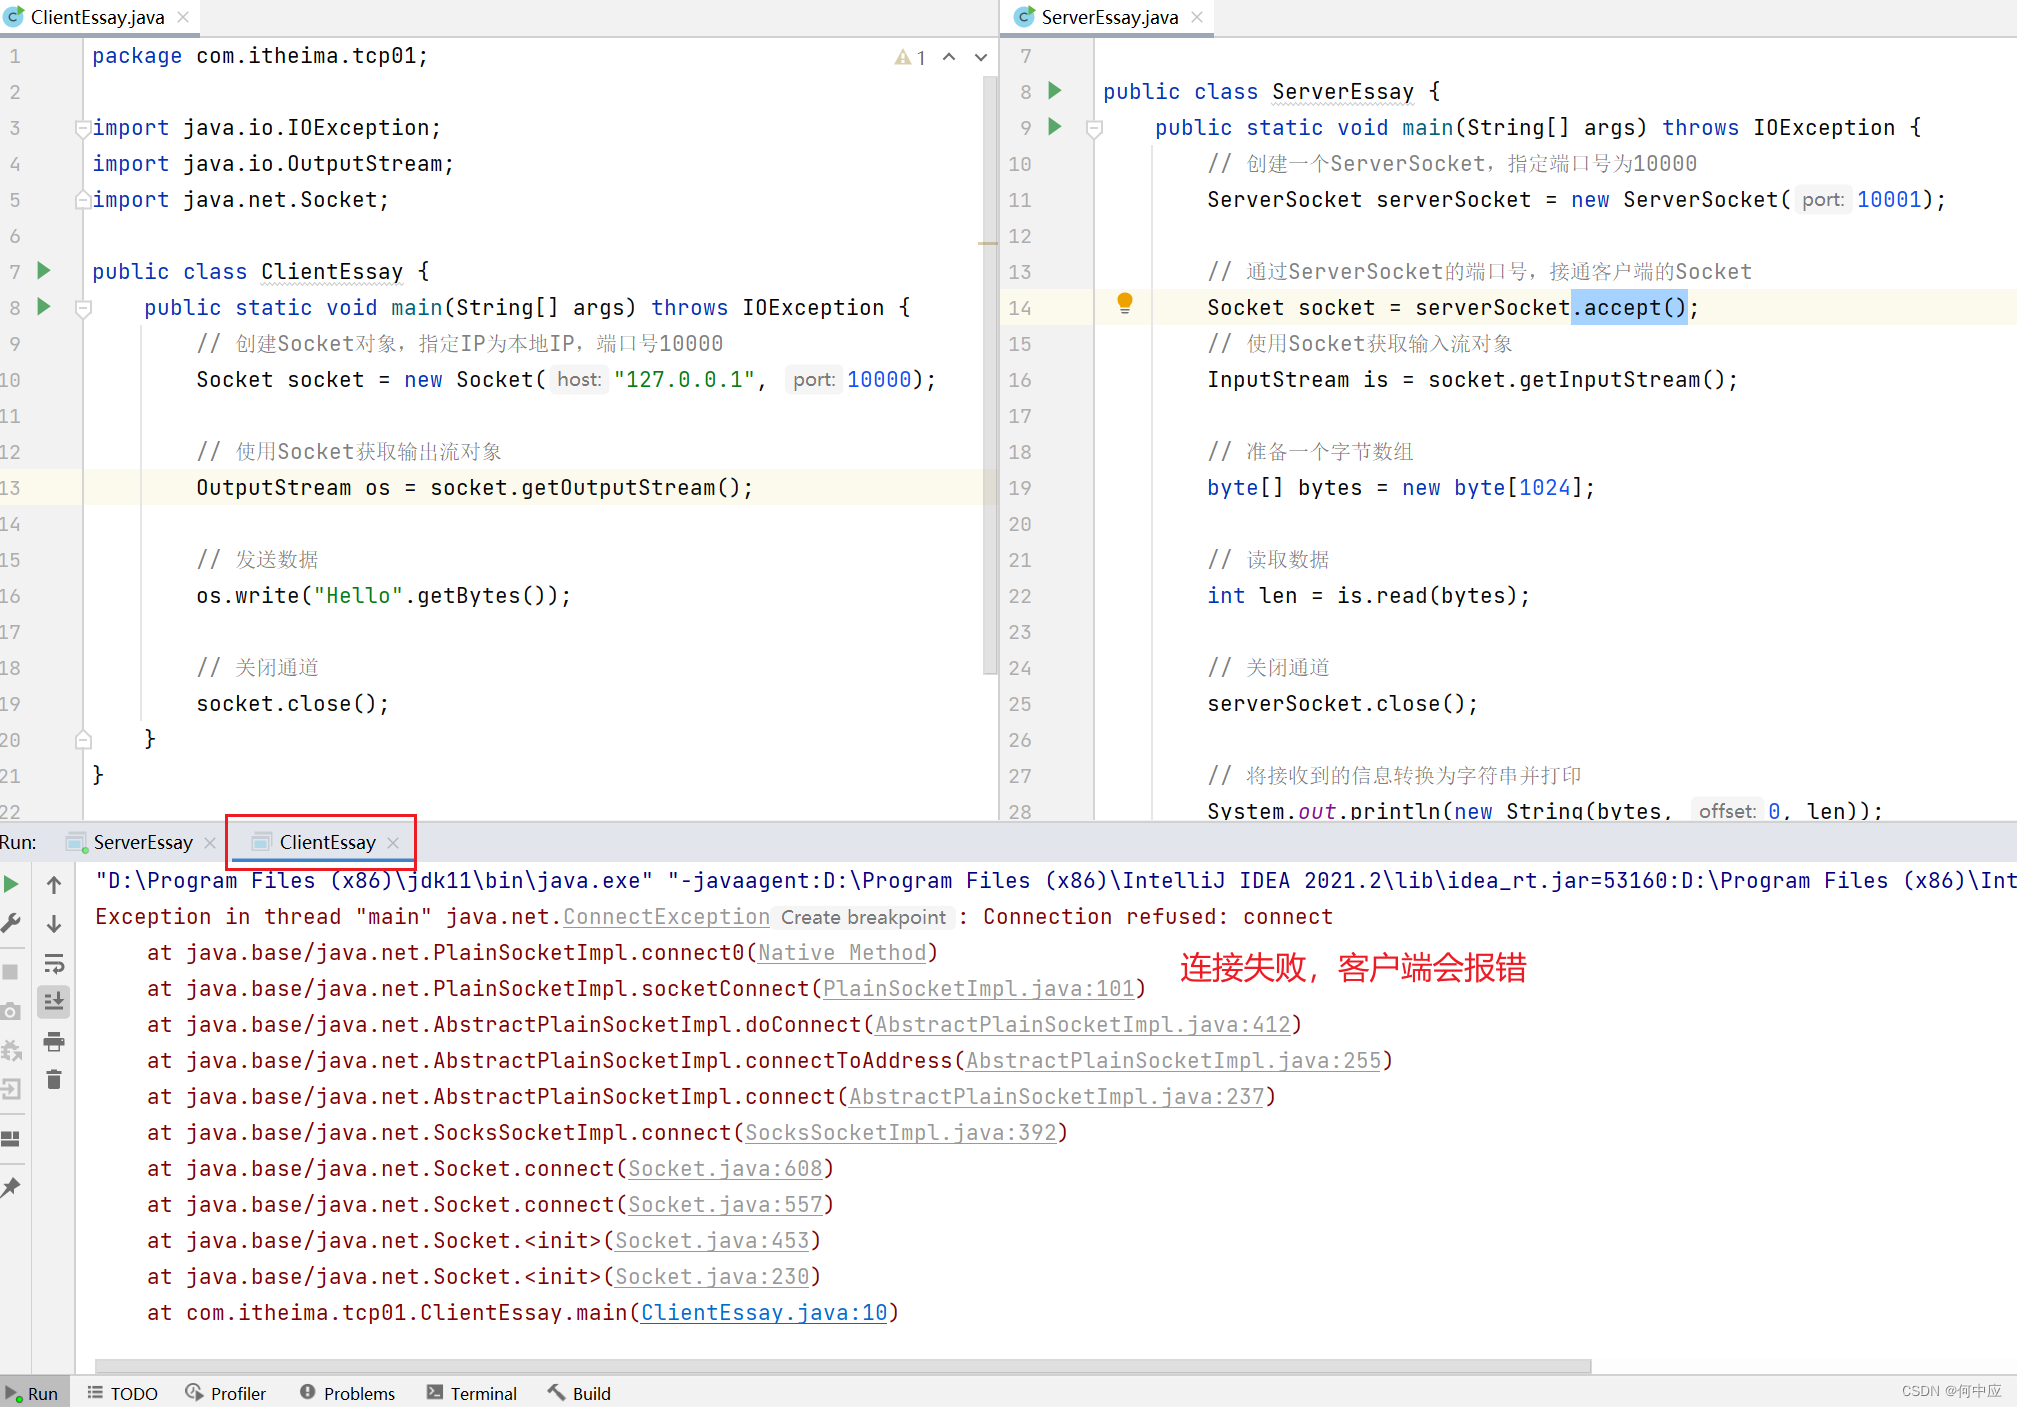Toggle scroll to end of console

(54, 1001)
